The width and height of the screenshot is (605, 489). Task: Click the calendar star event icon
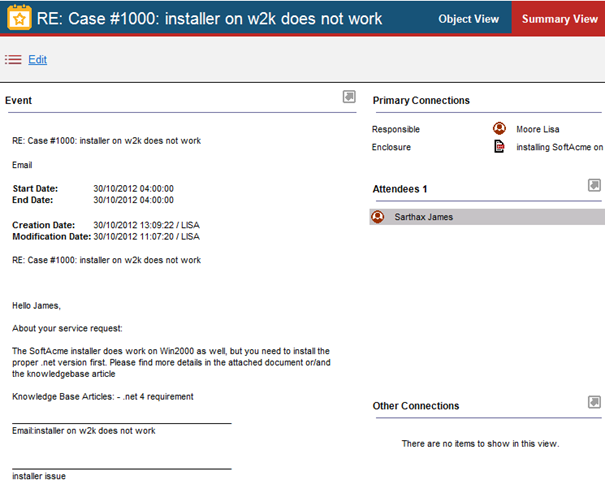click(19, 17)
